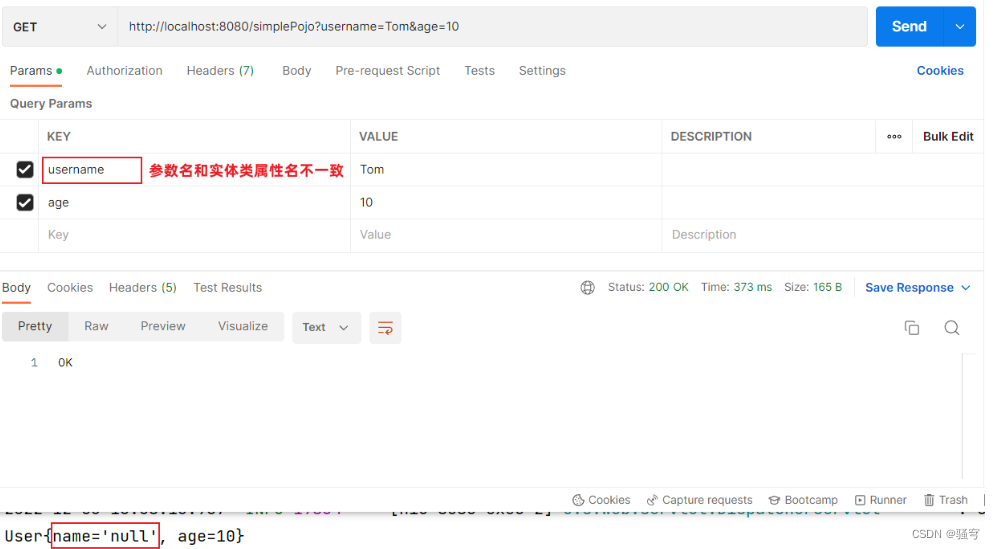Click the VALUE column header
The height and width of the screenshot is (549, 995).
pos(379,136)
